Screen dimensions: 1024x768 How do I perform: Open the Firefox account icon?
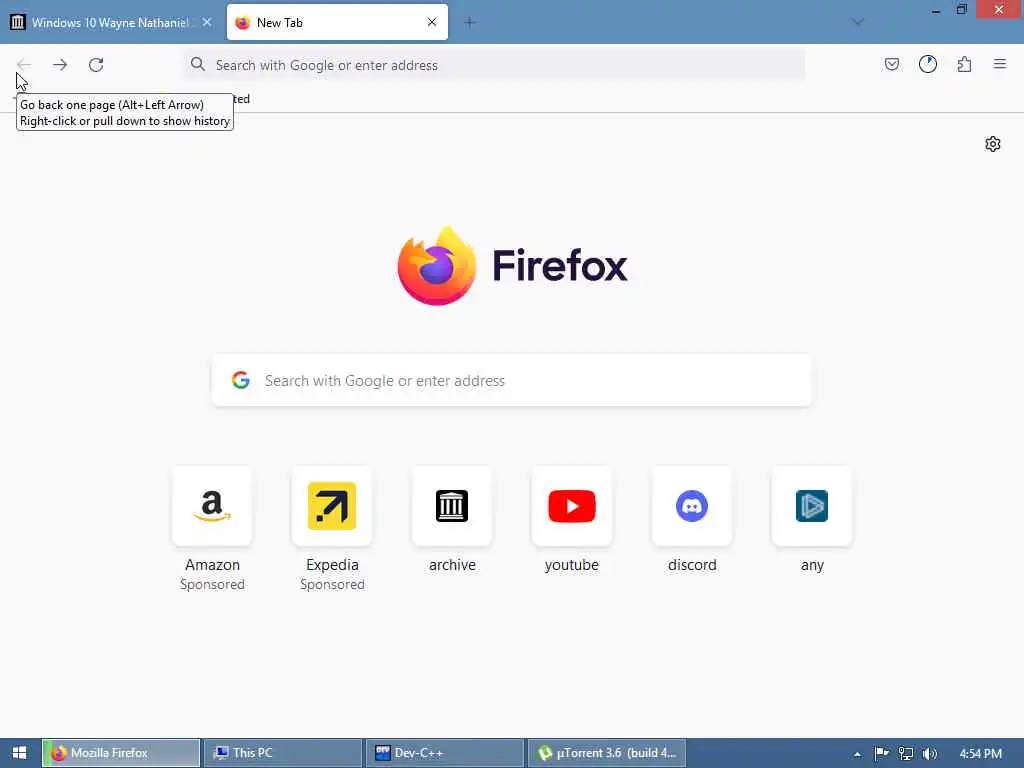point(928,64)
